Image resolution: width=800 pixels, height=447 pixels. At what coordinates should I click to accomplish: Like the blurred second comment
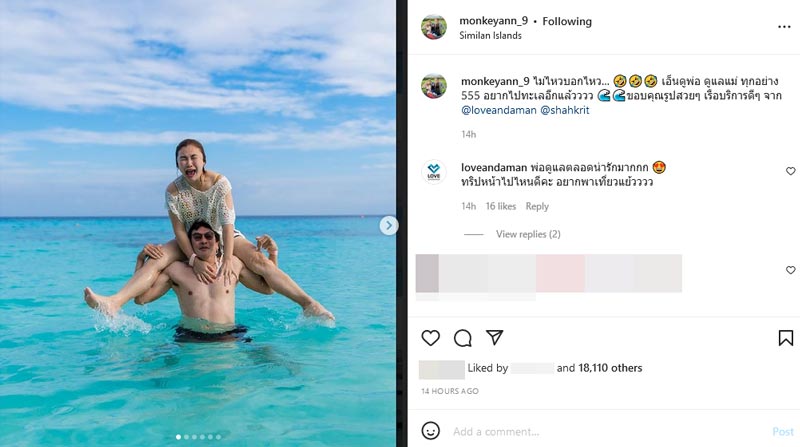point(790,270)
